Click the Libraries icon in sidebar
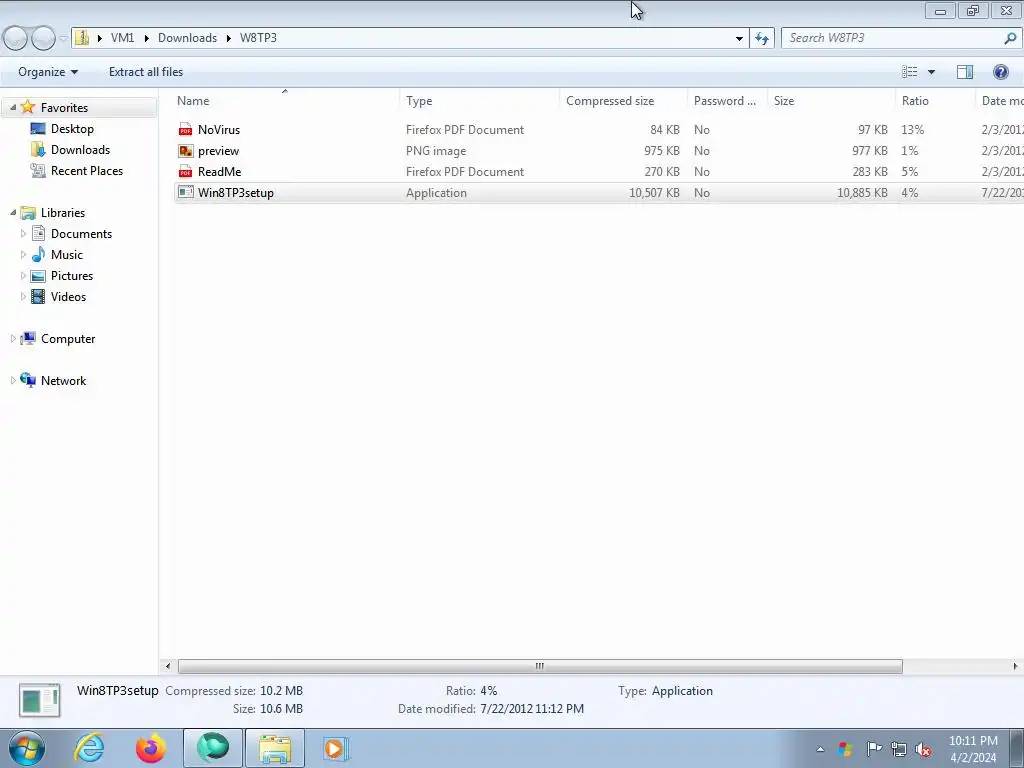 click(27, 213)
